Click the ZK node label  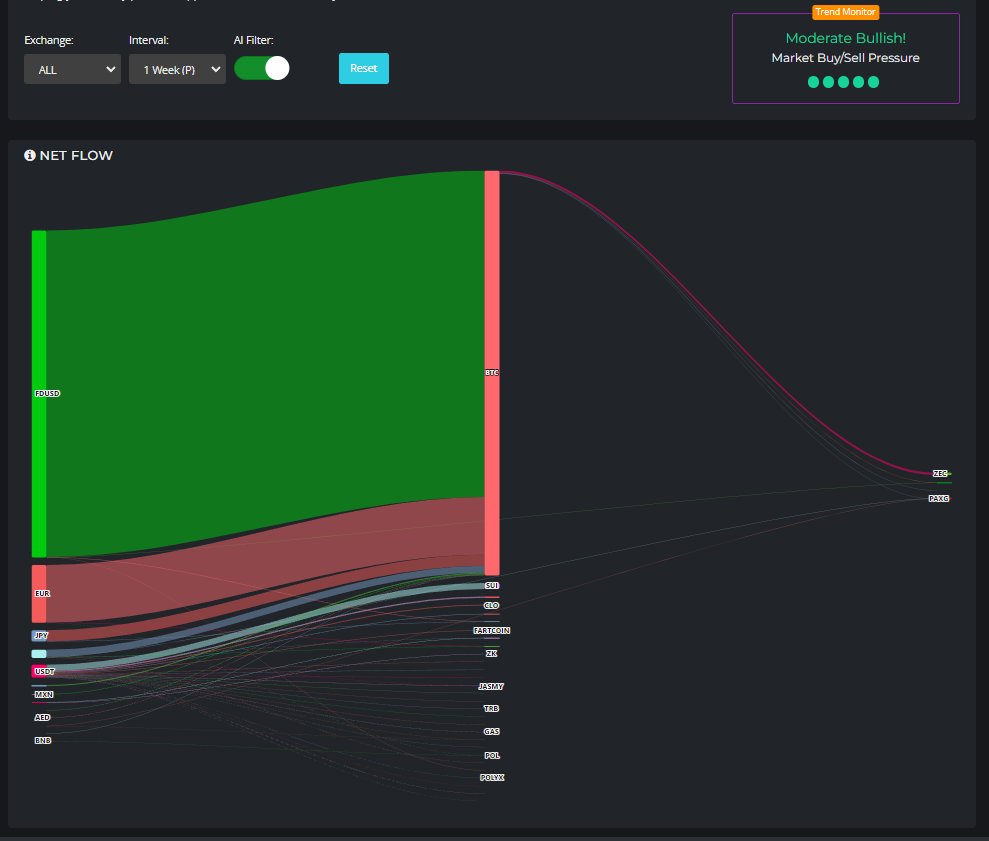point(492,654)
